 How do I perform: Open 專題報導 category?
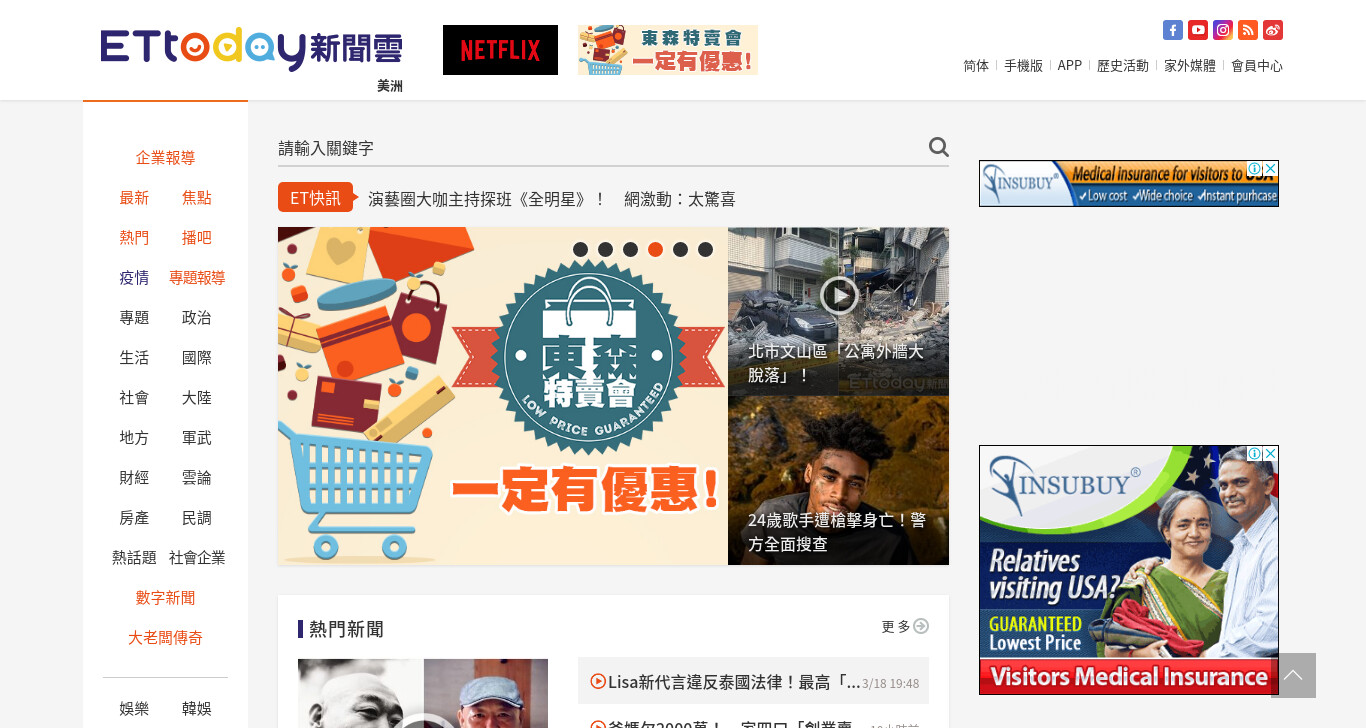coord(197,278)
